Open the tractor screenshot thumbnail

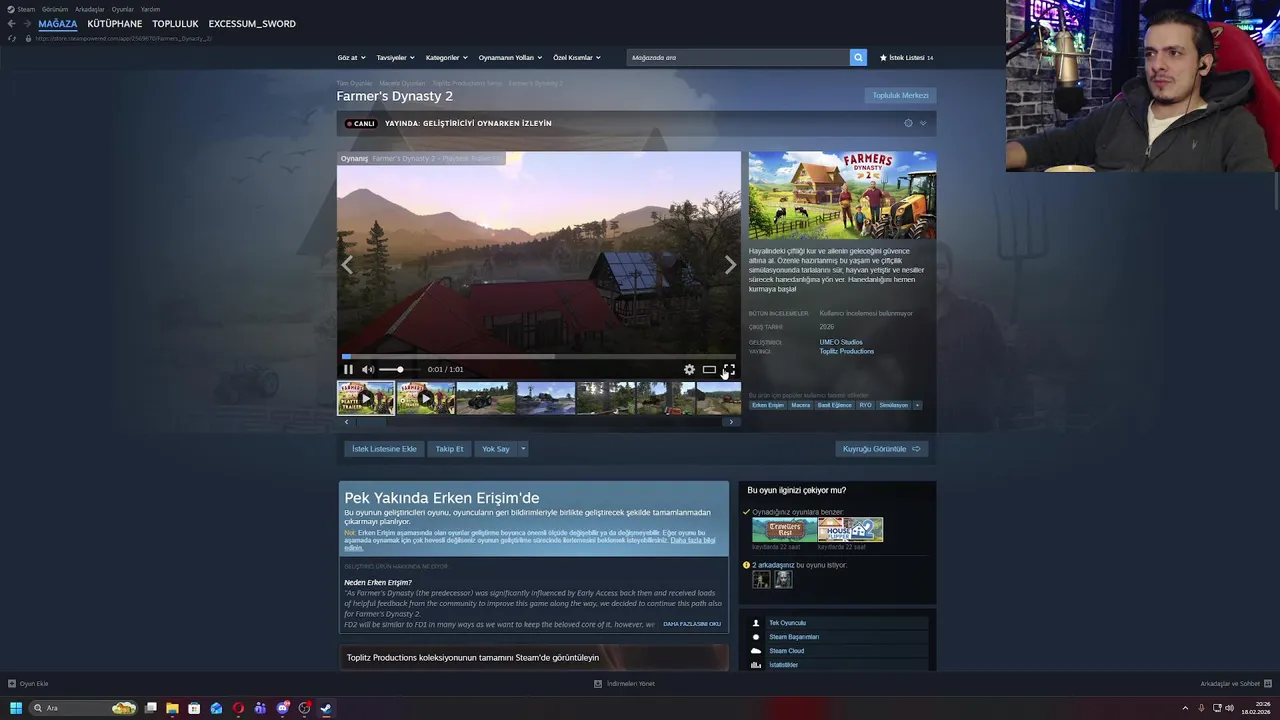(486, 398)
